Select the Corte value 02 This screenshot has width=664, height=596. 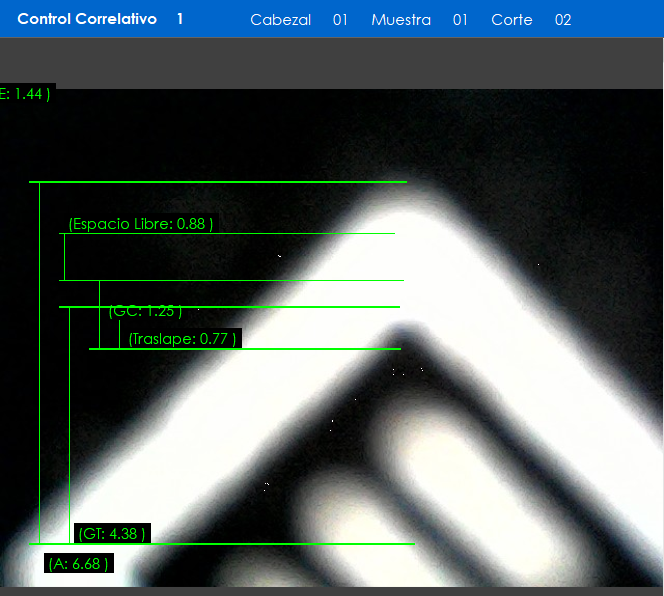pyautogui.click(x=563, y=20)
